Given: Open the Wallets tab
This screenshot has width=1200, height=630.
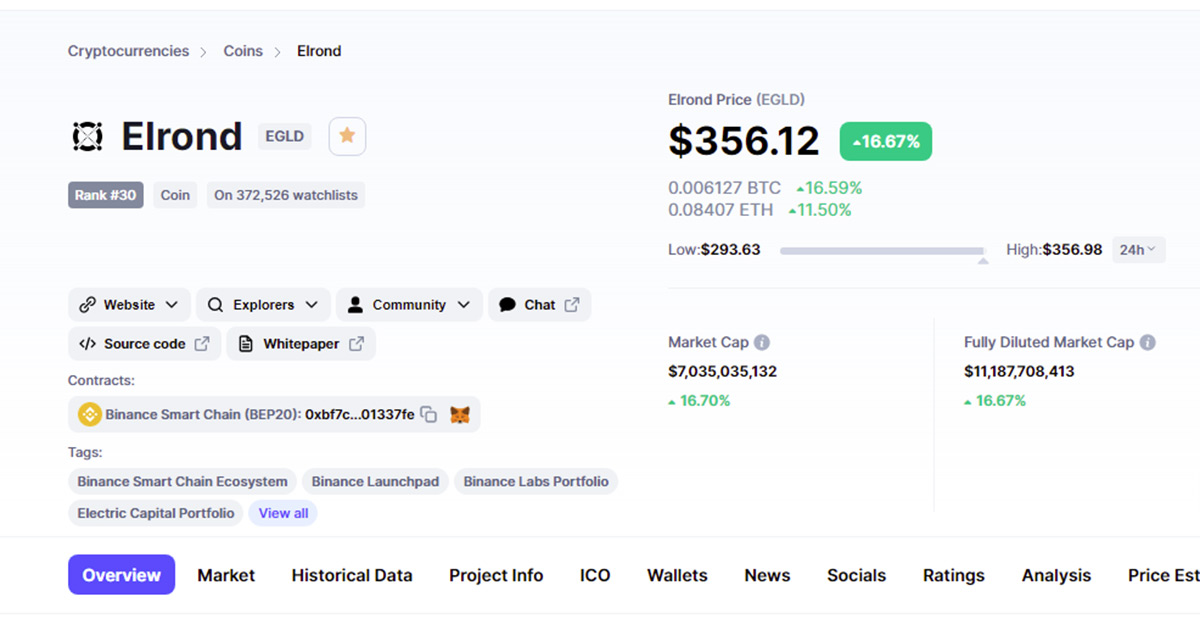Looking at the screenshot, I should pyautogui.click(x=677, y=575).
